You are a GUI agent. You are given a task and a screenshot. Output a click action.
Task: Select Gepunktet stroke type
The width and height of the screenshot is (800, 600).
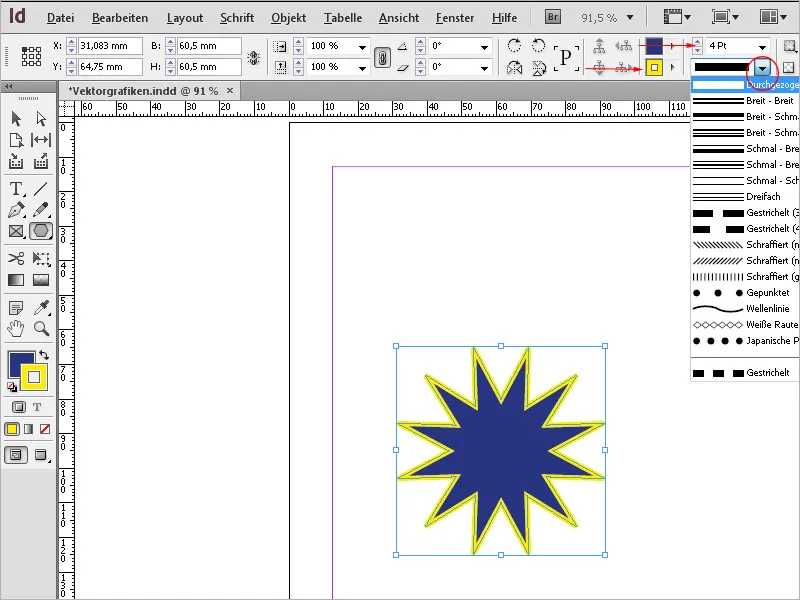(x=745, y=293)
